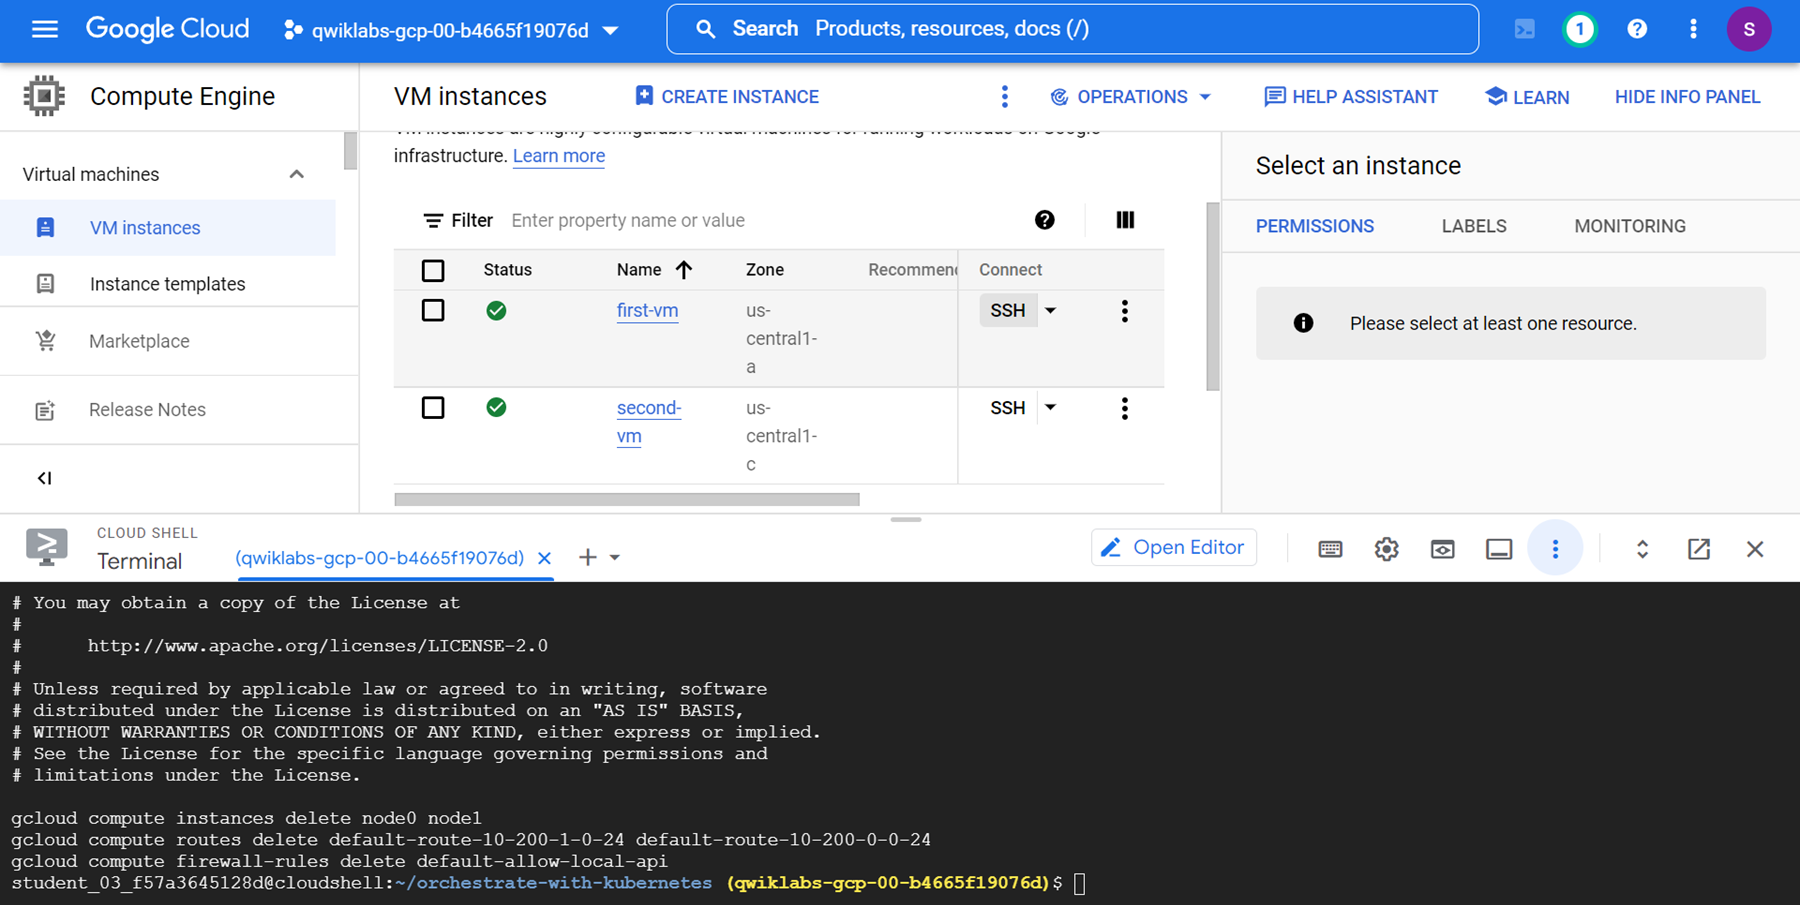Click the table horizontal scrollbar

point(627,499)
